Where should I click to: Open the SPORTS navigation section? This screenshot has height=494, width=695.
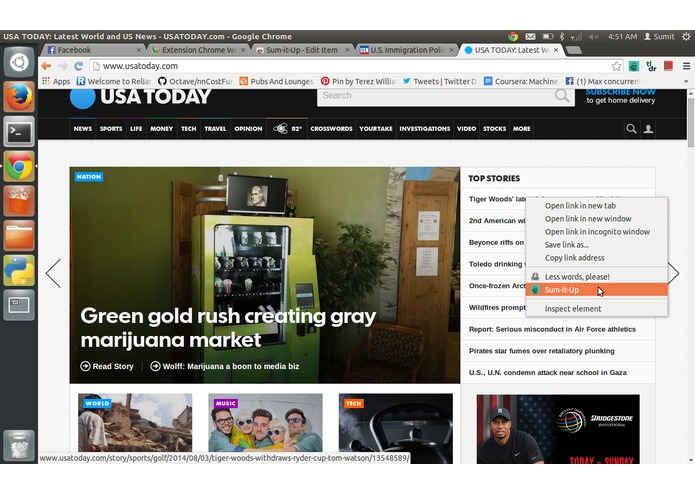pos(111,128)
